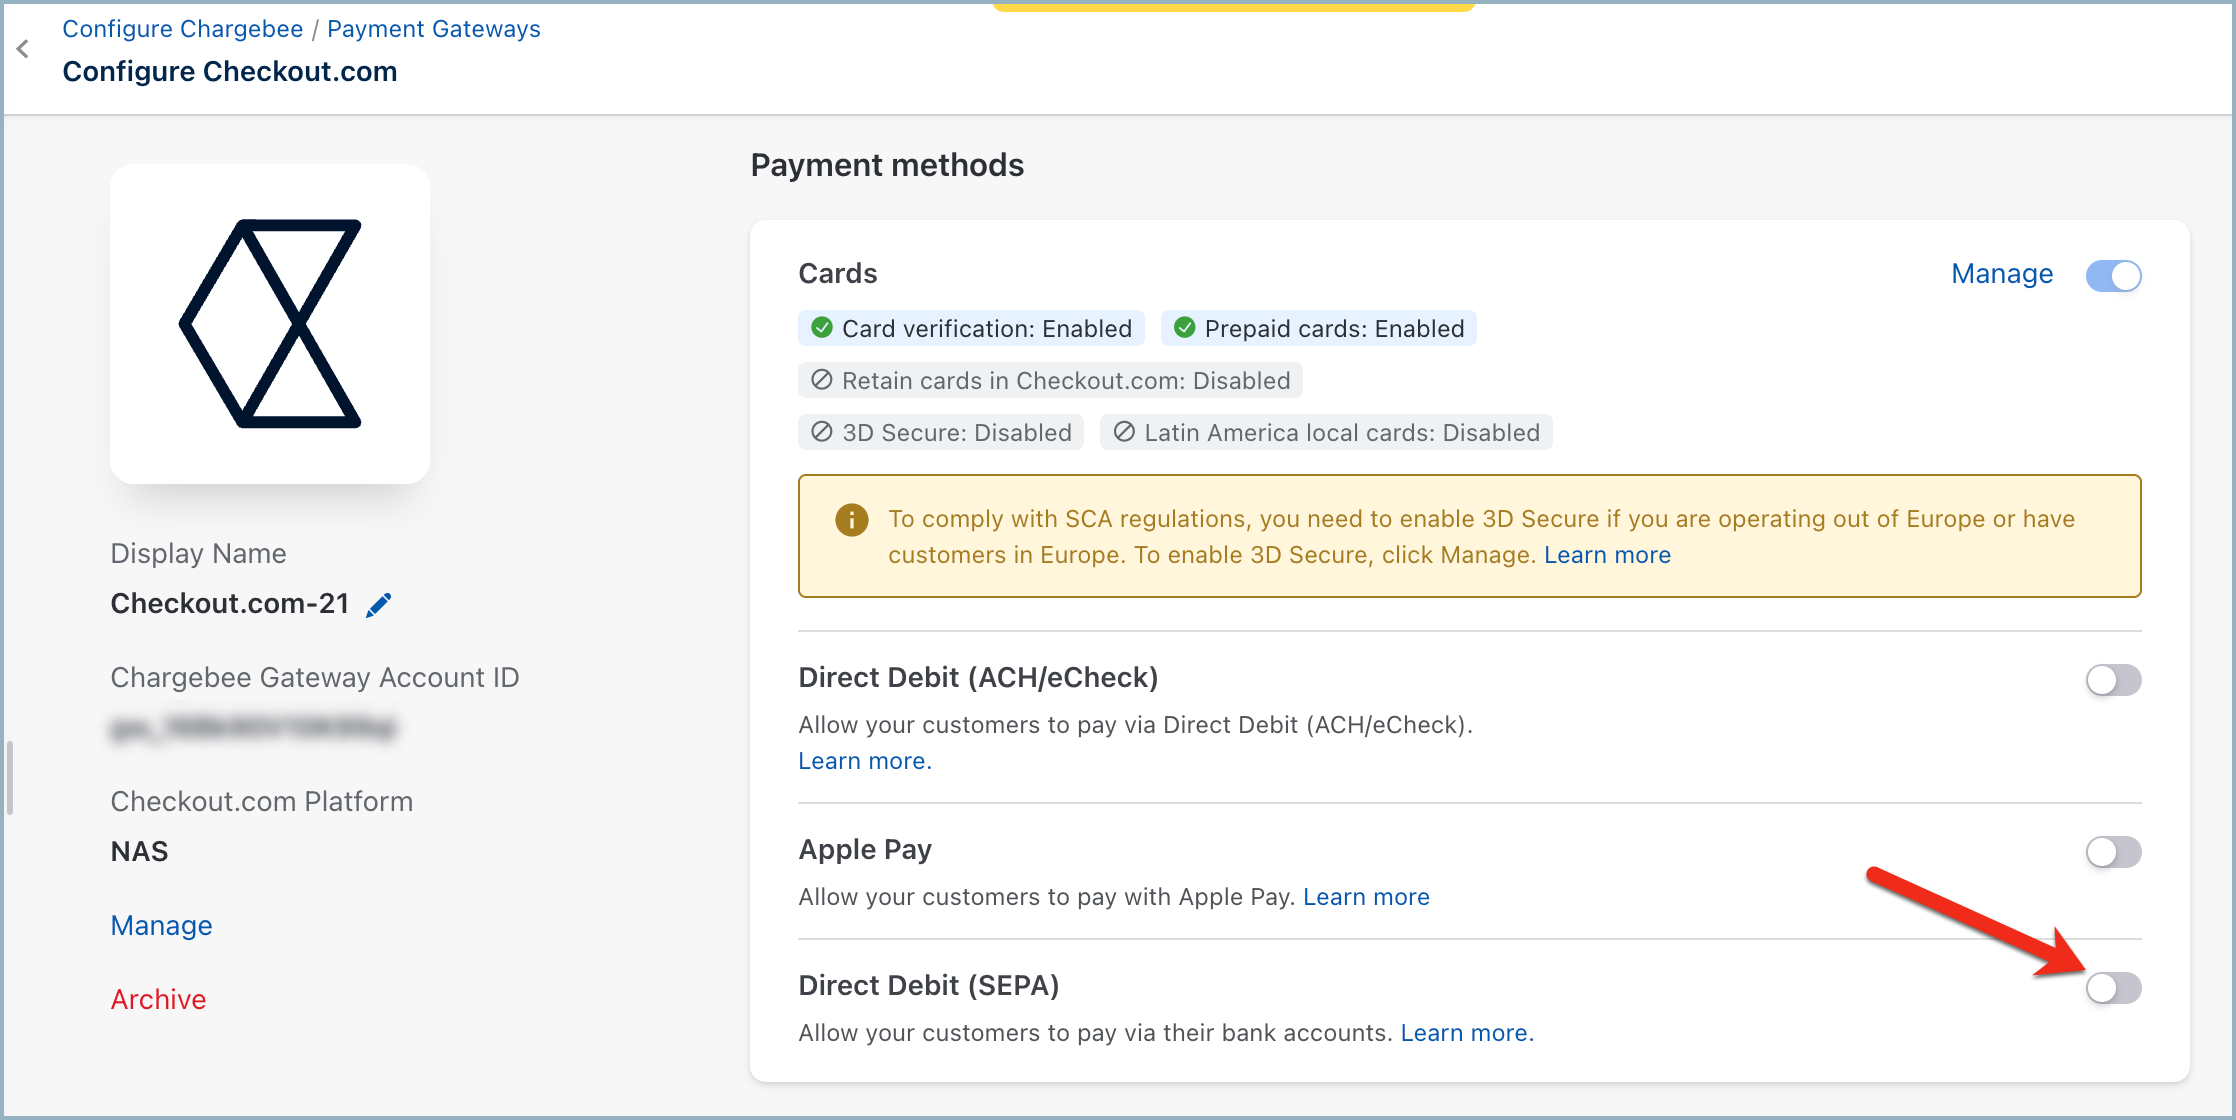
Task: Enable Direct Debit (ACH/eCheck) toggle
Action: [2113, 680]
